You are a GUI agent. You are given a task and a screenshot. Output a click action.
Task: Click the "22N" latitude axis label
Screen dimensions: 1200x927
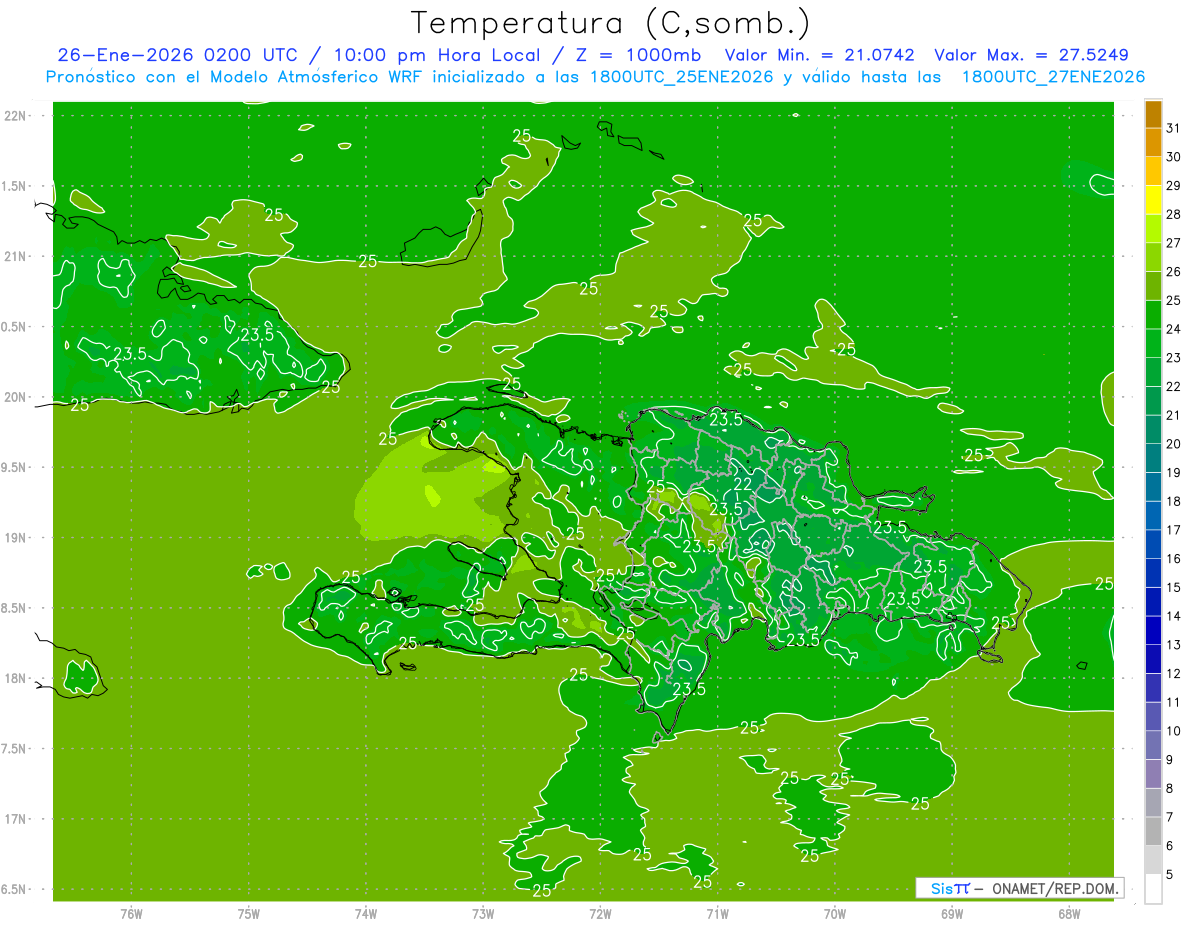(15, 116)
